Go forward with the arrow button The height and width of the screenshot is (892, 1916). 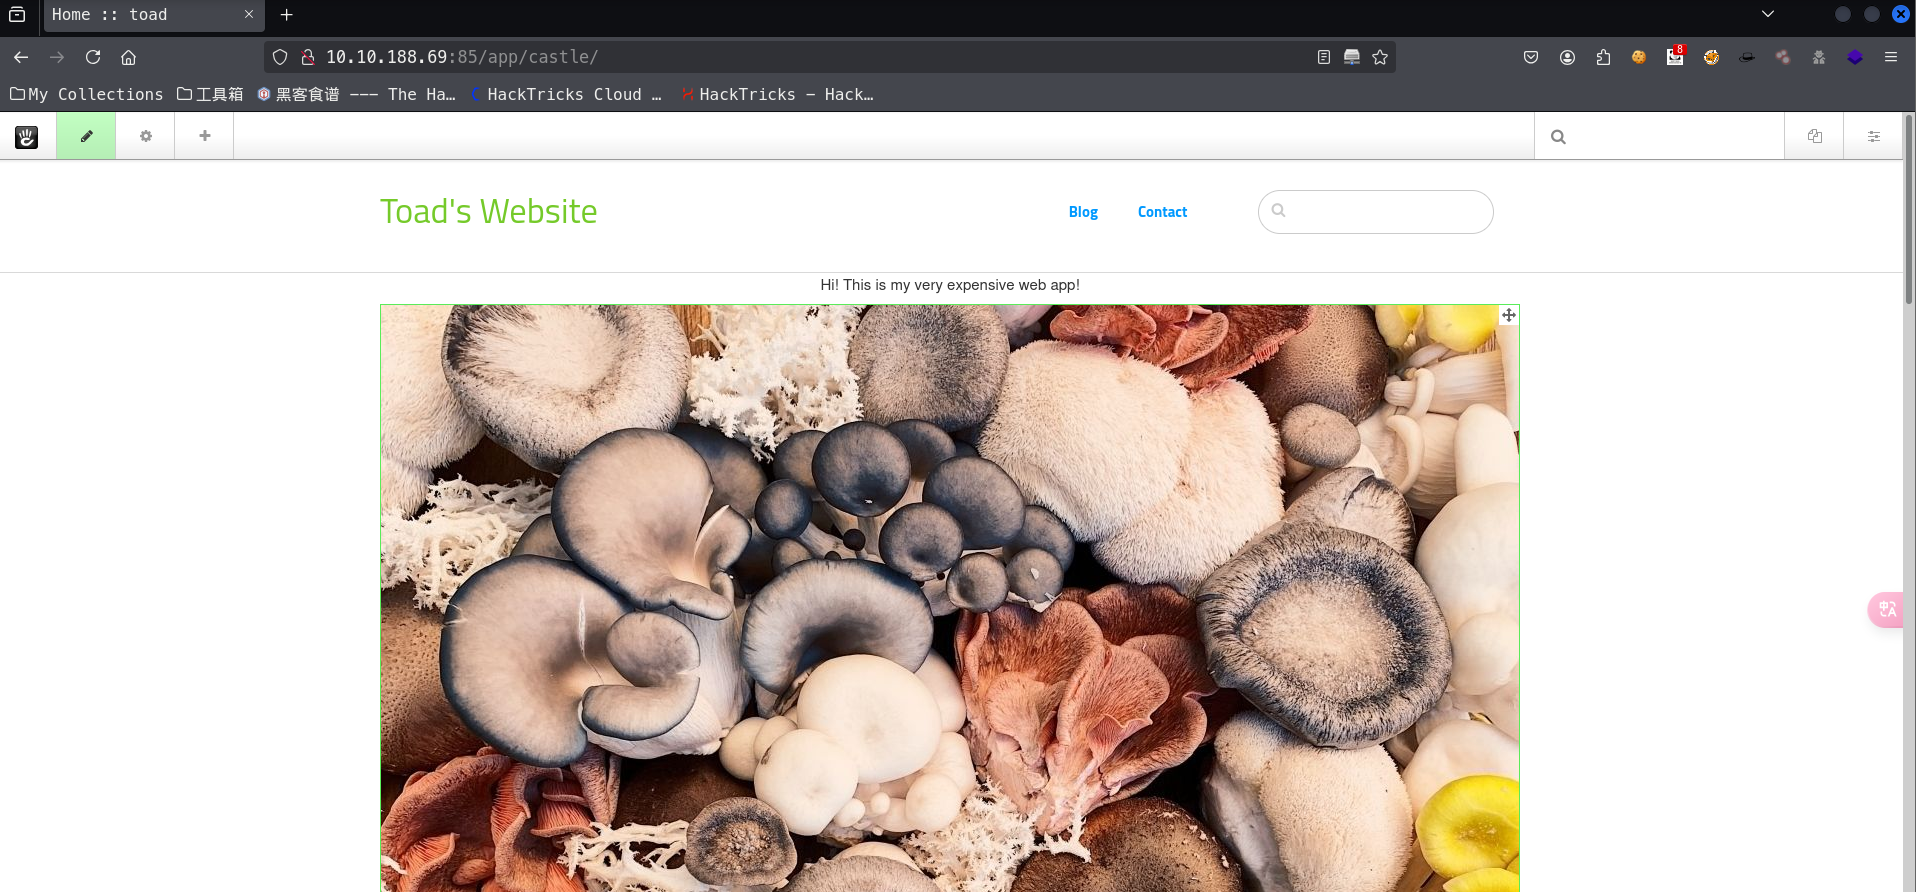[57, 57]
